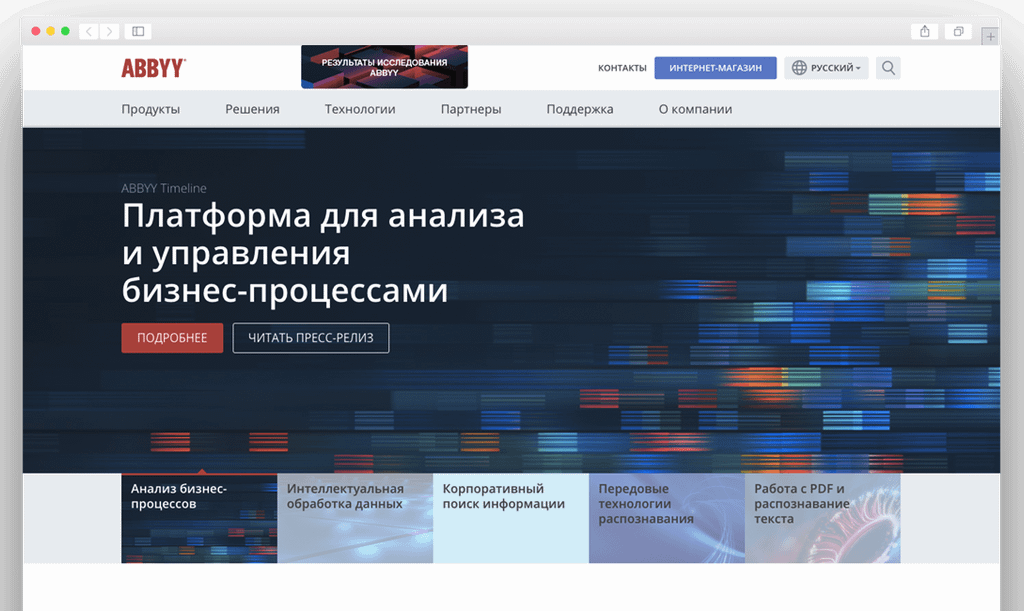Select the Работа с PDF tile
The width and height of the screenshot is (1024, 611).
click(x=822, y=518)
